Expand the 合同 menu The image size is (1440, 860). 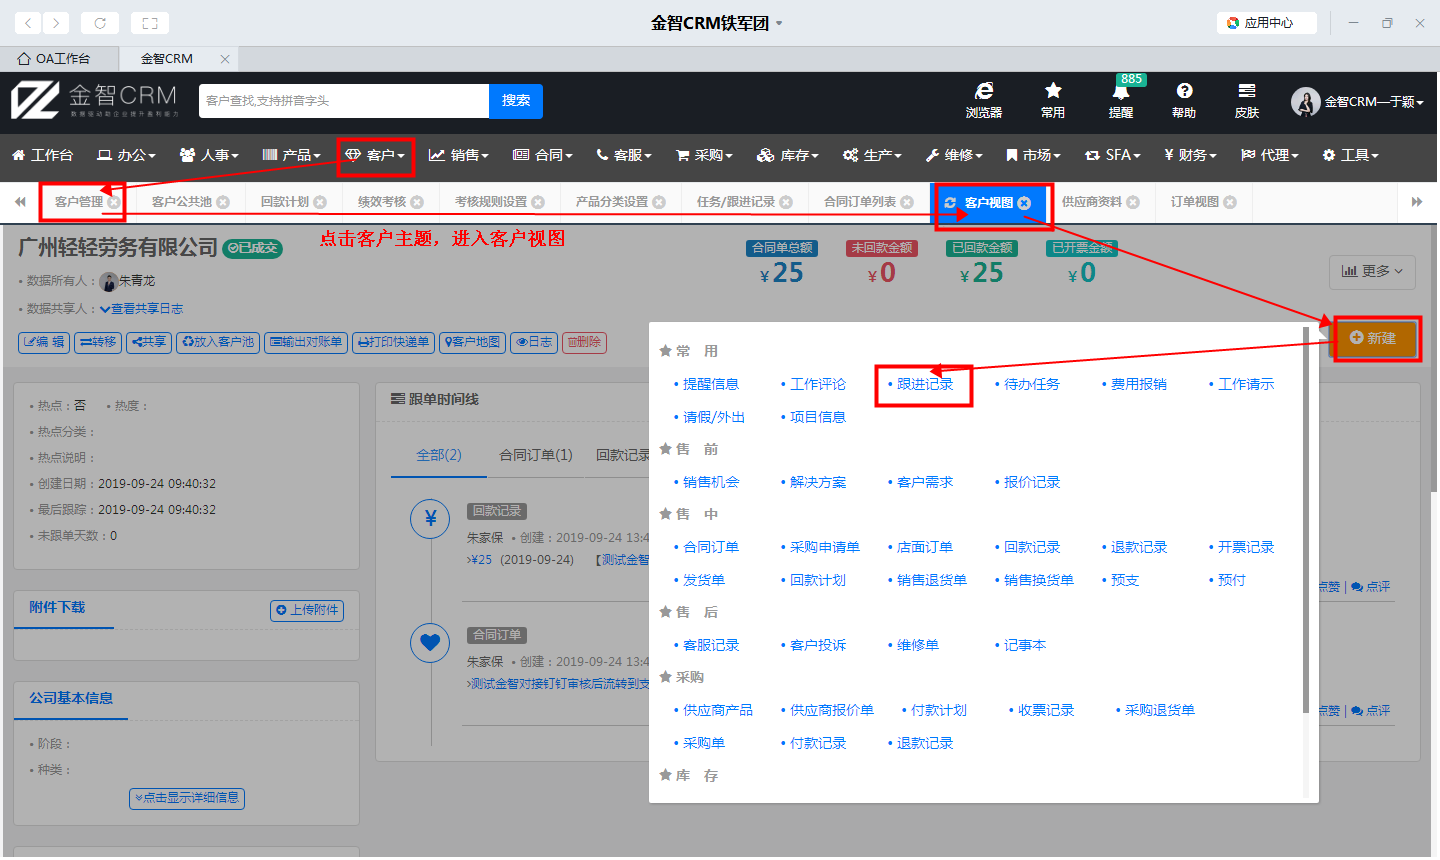tap(543, 155)
